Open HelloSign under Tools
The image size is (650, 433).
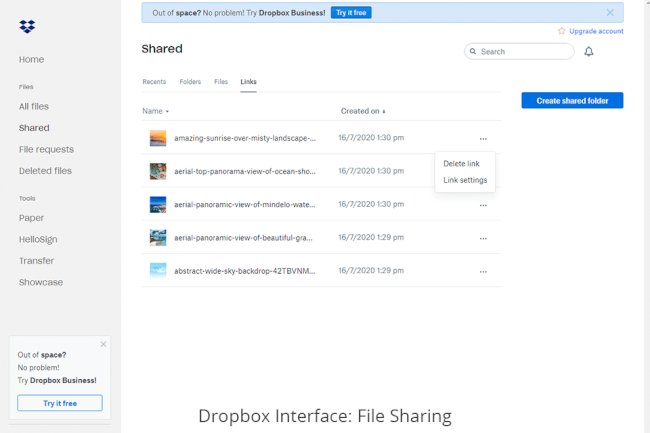(38, 239)
